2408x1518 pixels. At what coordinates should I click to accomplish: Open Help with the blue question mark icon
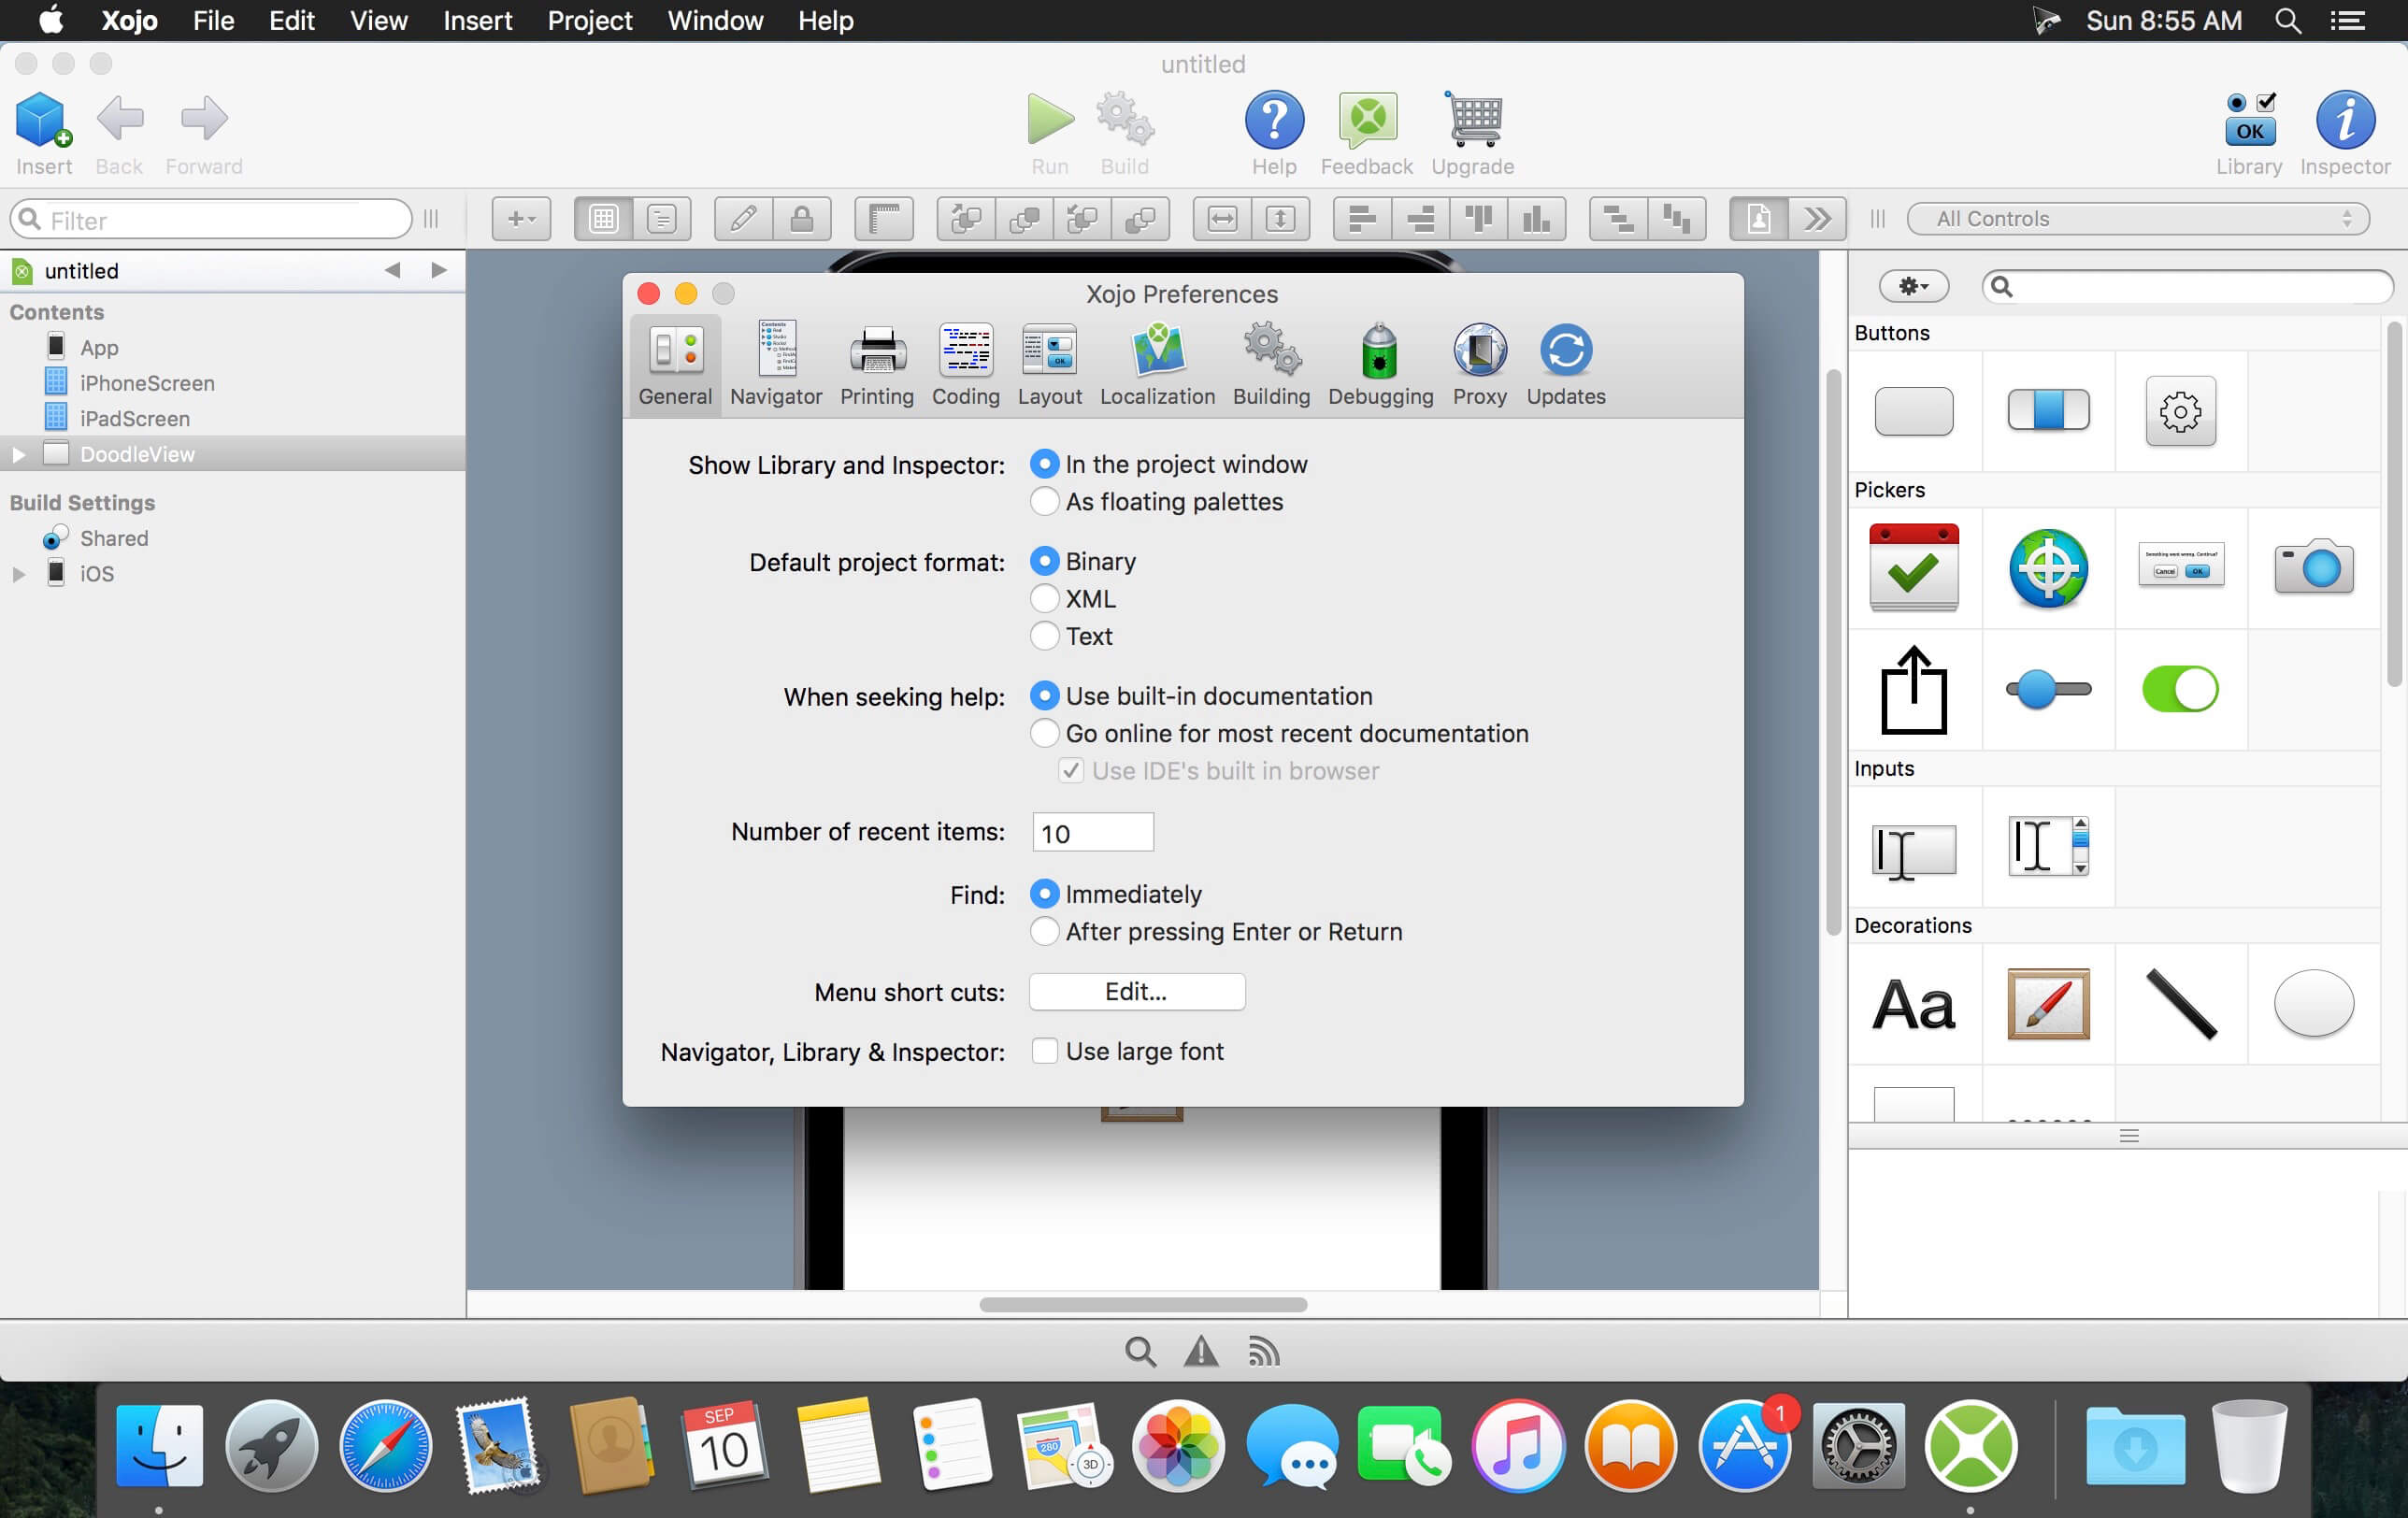point(1273,119)
